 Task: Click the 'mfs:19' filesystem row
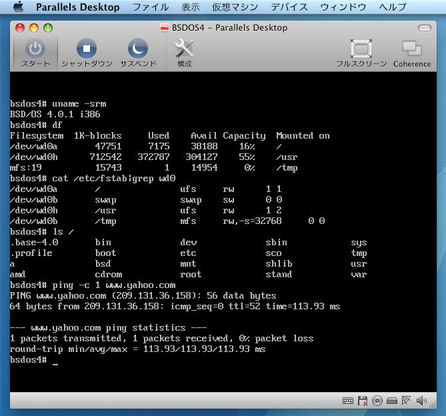154,168
